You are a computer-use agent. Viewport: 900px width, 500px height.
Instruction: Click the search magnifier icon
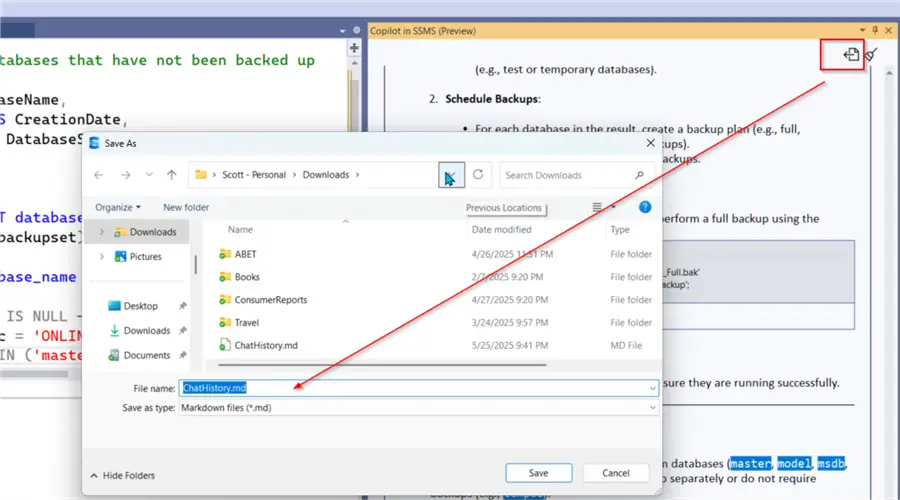pyautogui.click(x=639, y=175)
